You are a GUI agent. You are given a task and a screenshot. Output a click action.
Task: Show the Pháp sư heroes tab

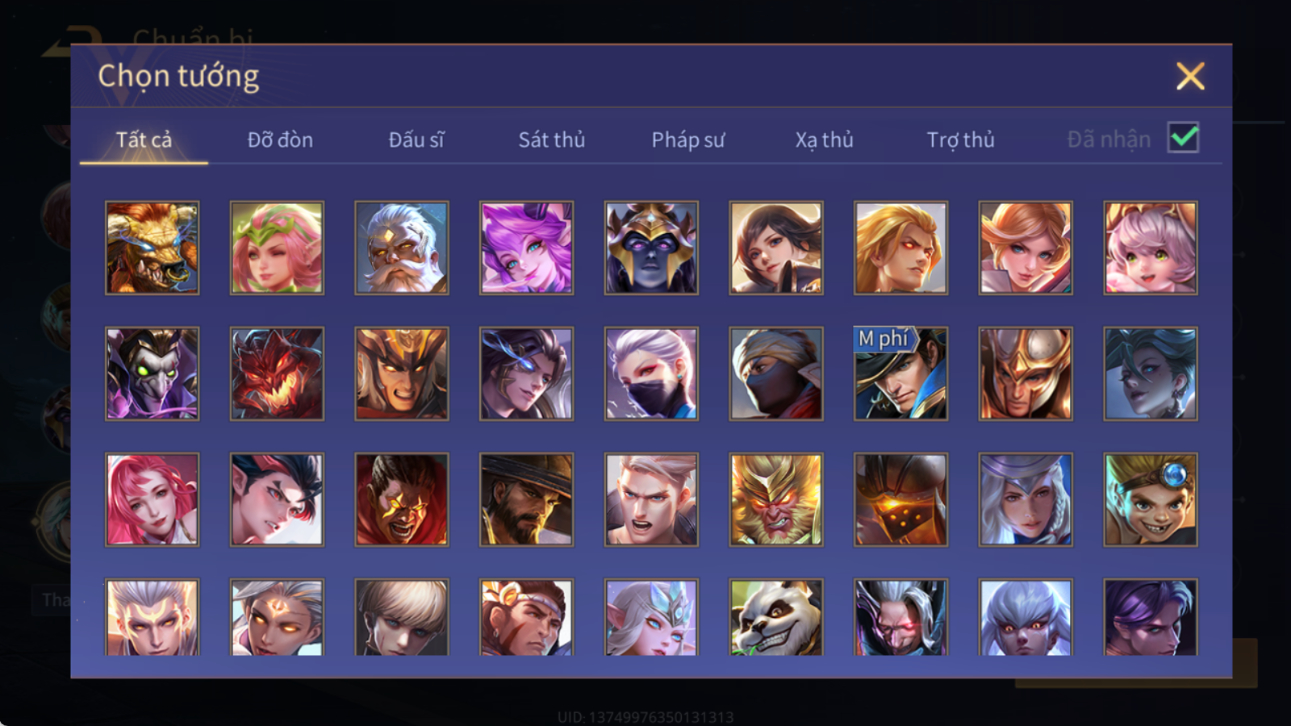688,140
